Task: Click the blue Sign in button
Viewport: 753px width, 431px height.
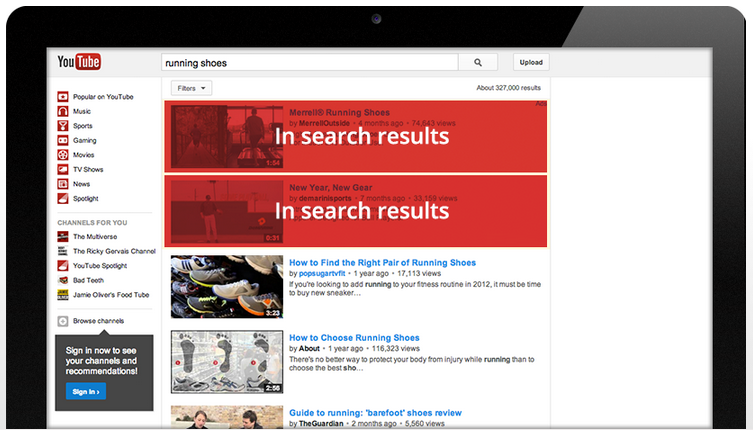Action: click(x=86, y=392)
